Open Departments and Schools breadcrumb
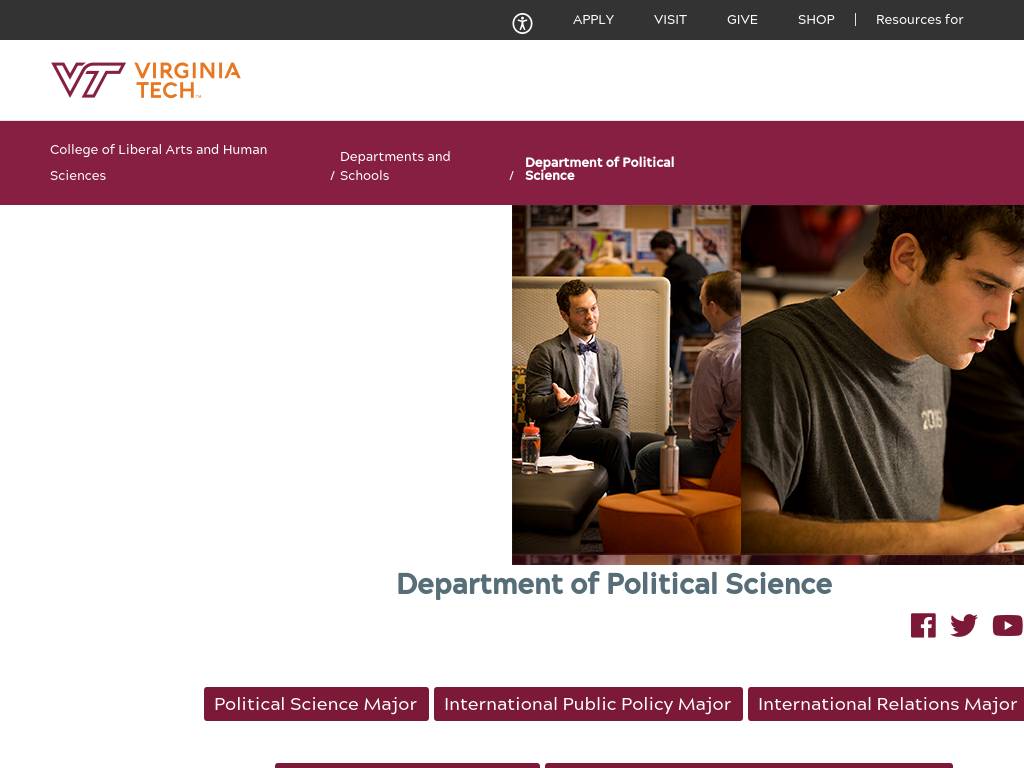The image size is (1024, 768). [x=395, y=166]
